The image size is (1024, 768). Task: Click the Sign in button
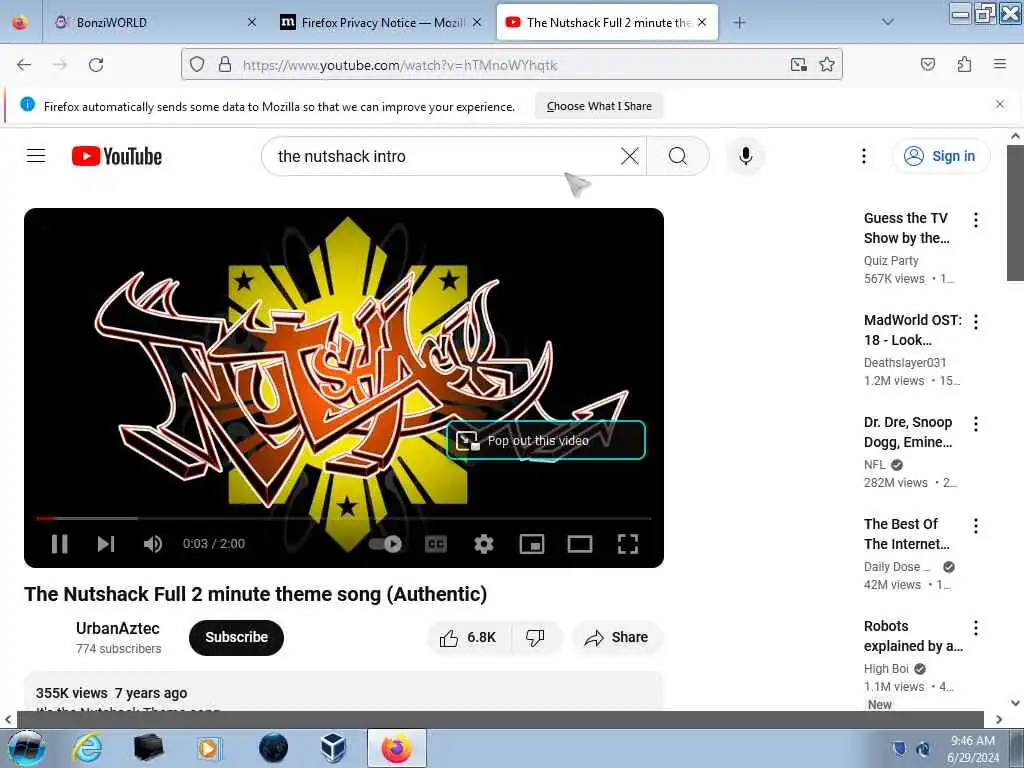tap(940, 156)
